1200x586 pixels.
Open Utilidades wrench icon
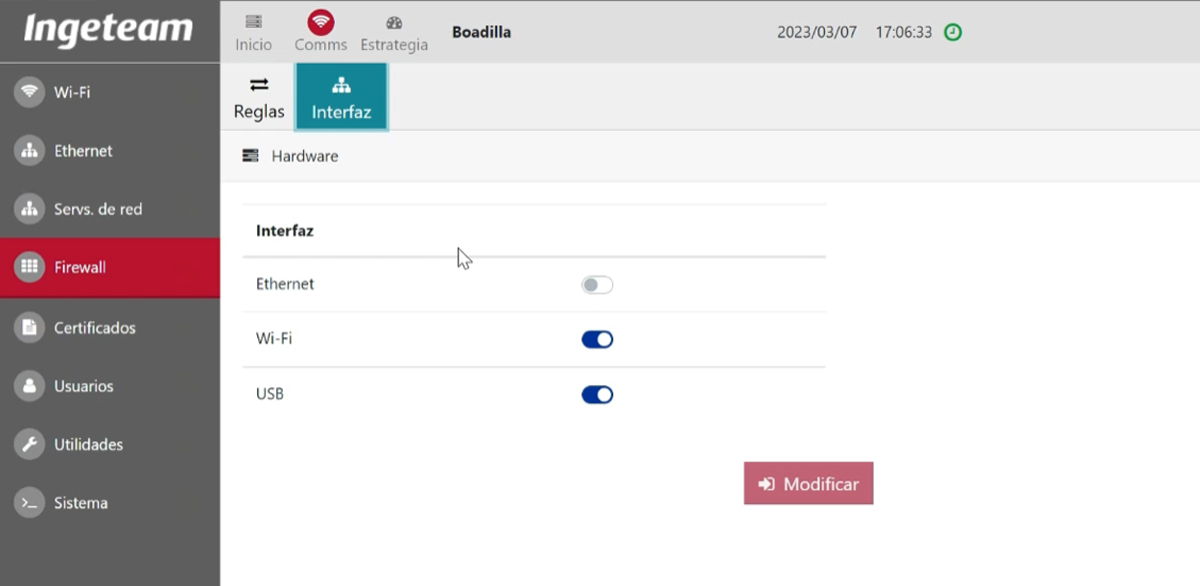coord(30,444)
